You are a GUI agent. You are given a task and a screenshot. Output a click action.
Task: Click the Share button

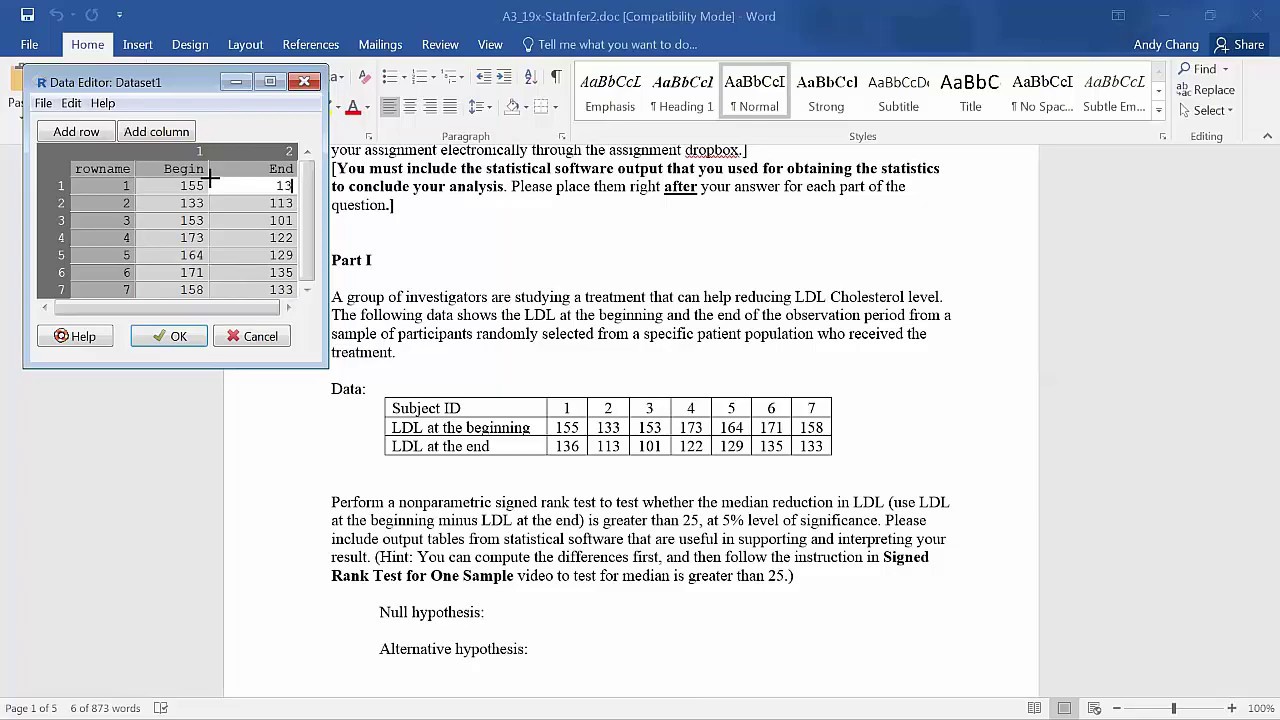click(1239, 44)
